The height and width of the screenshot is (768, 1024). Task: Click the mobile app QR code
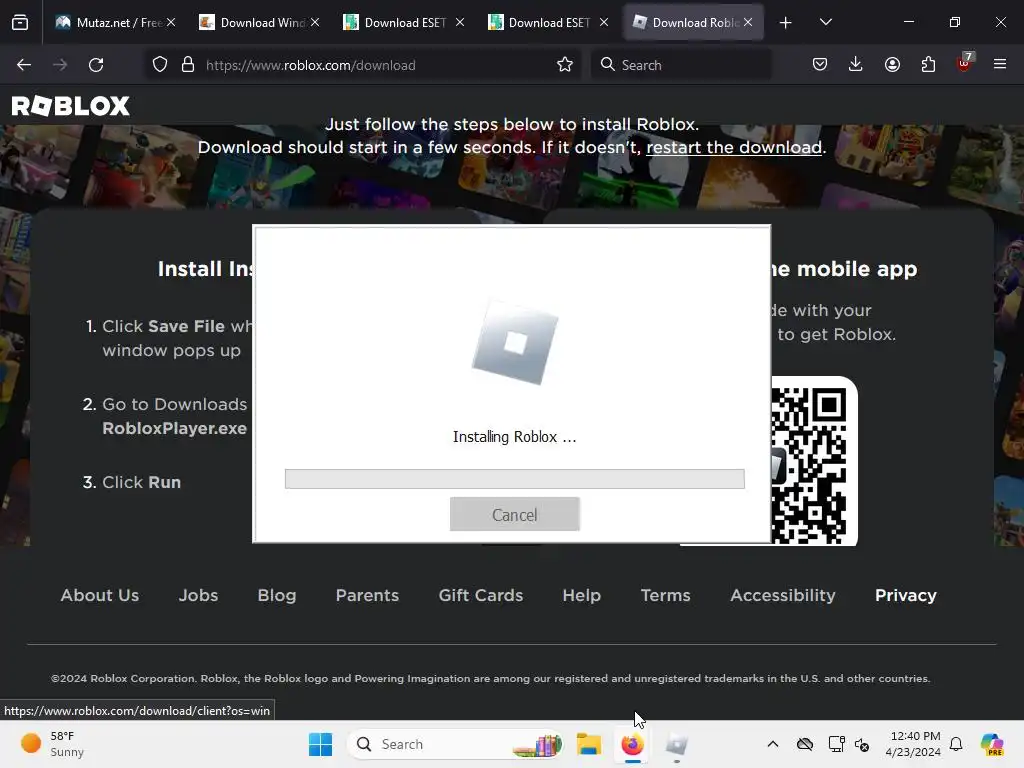(x=814, y=461)
